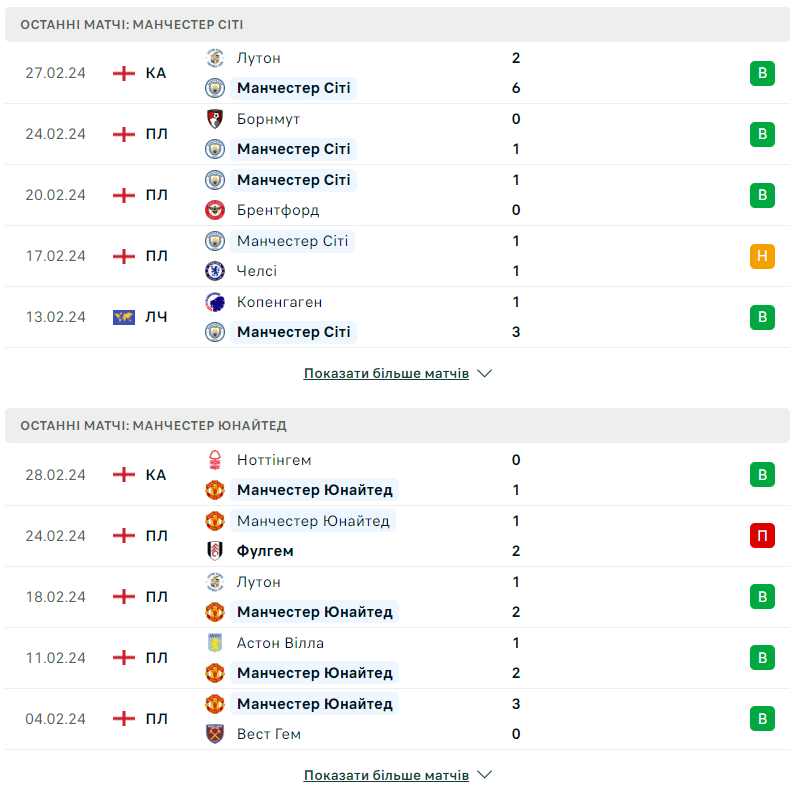Select Манчестер Юнайтед in the West Ham match
The image size is (796, 805).
point(314,704)
